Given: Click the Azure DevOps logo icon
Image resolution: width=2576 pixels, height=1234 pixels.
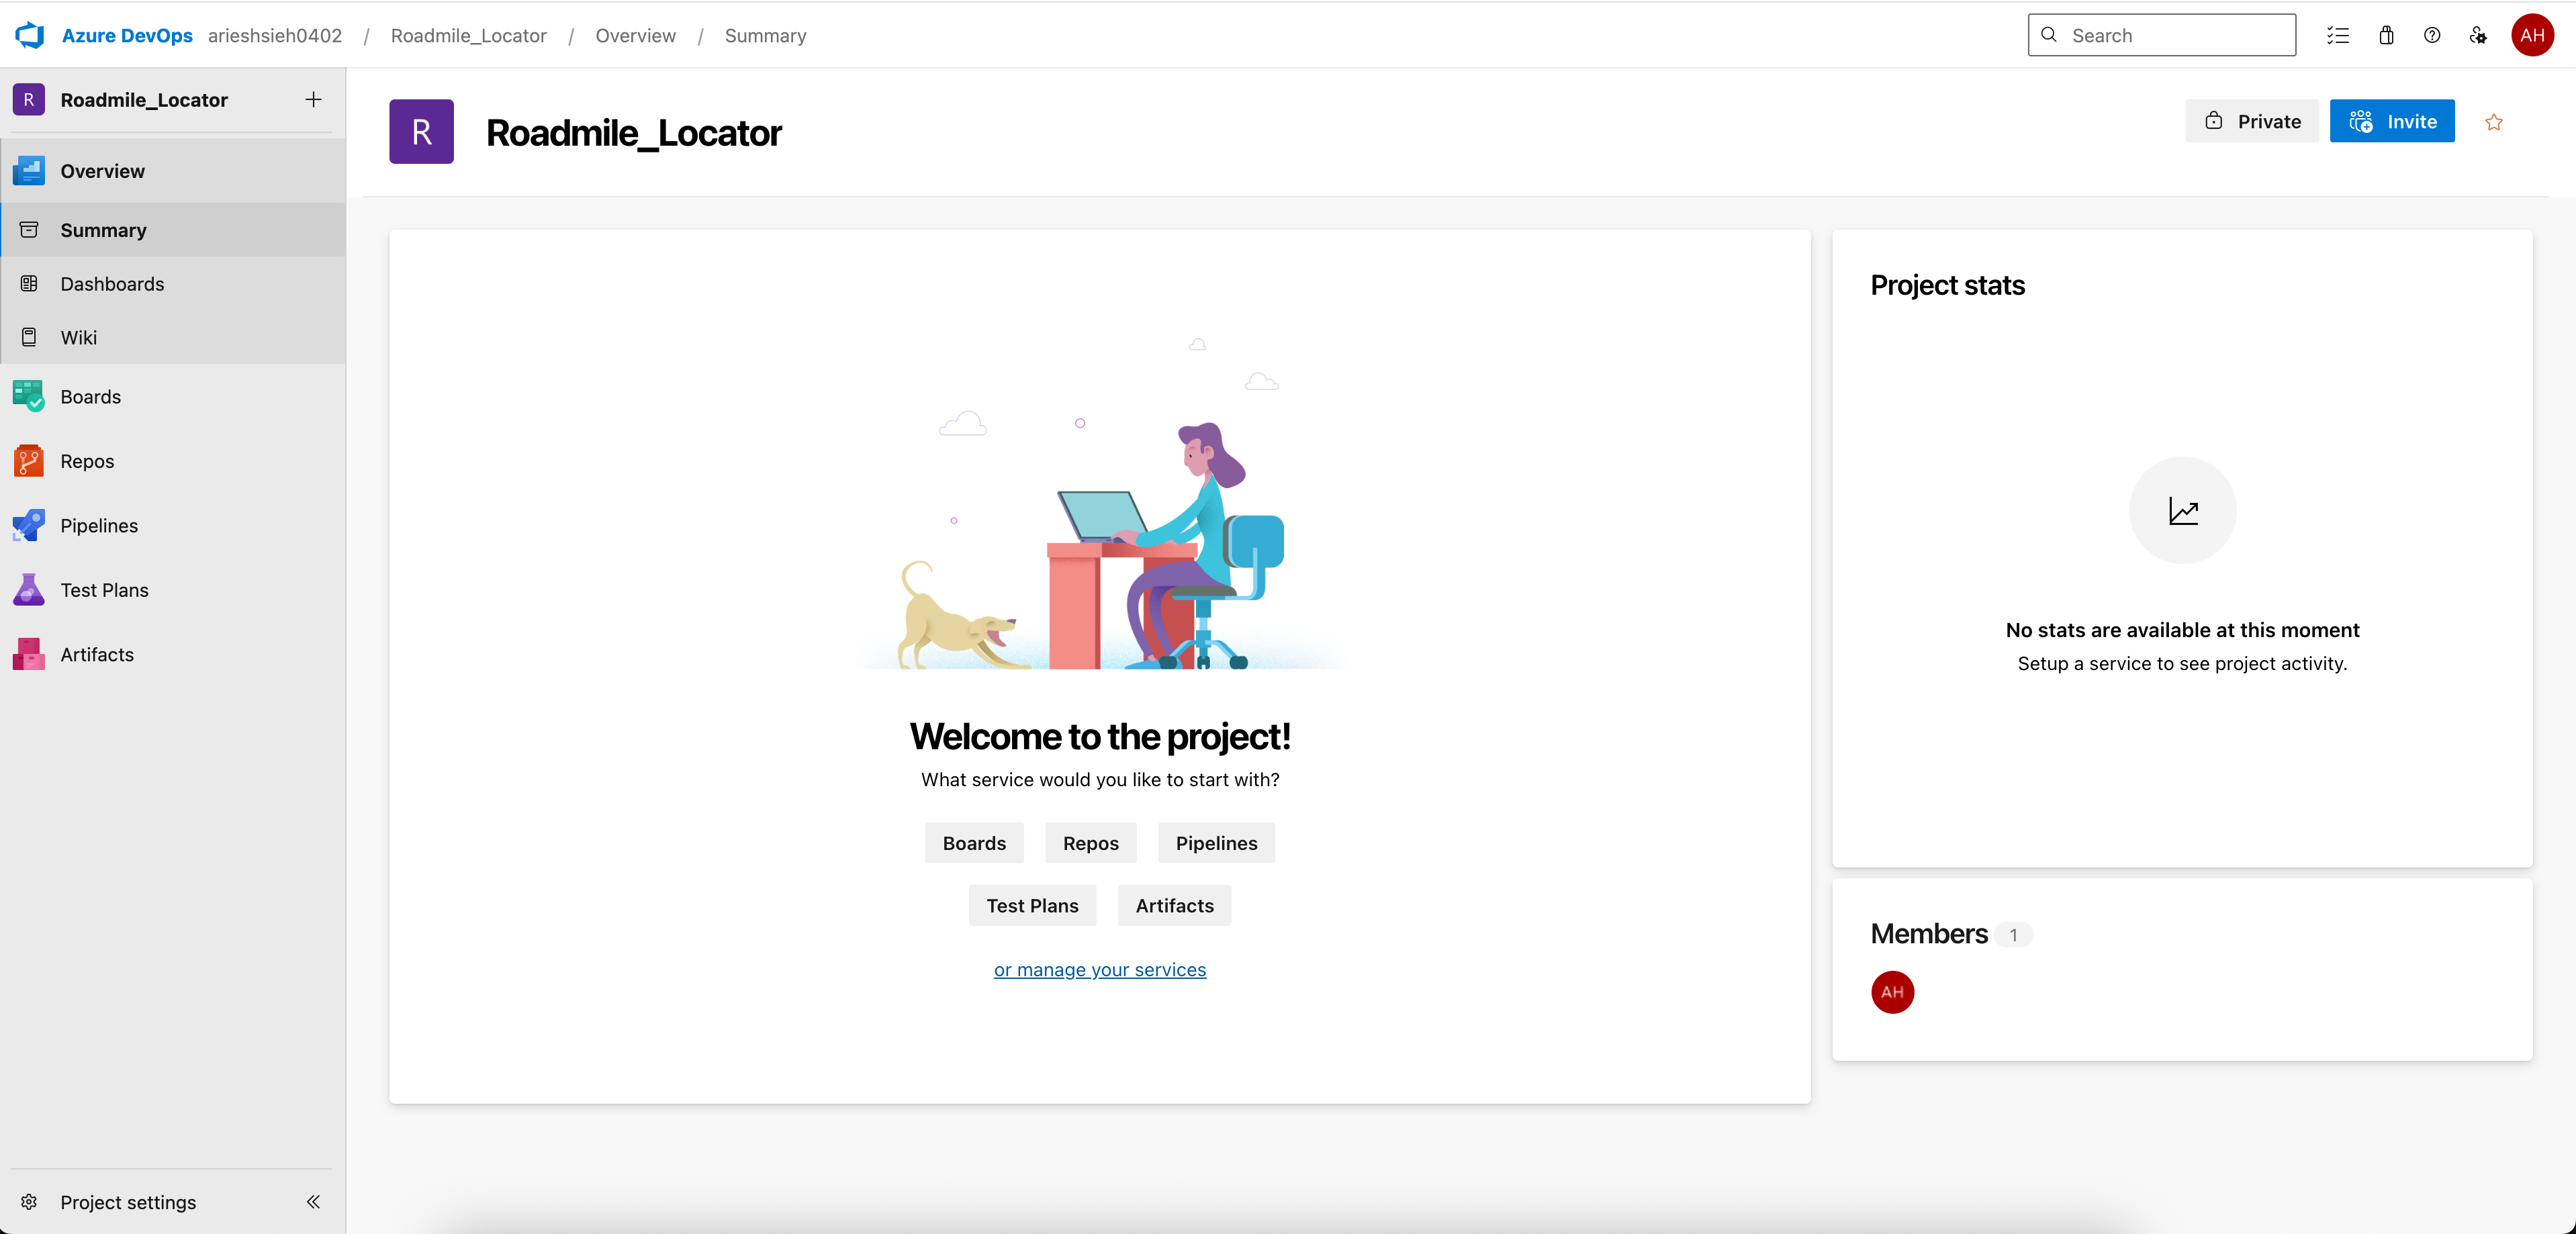Looking at the screenshot, I should click(30, 35).
